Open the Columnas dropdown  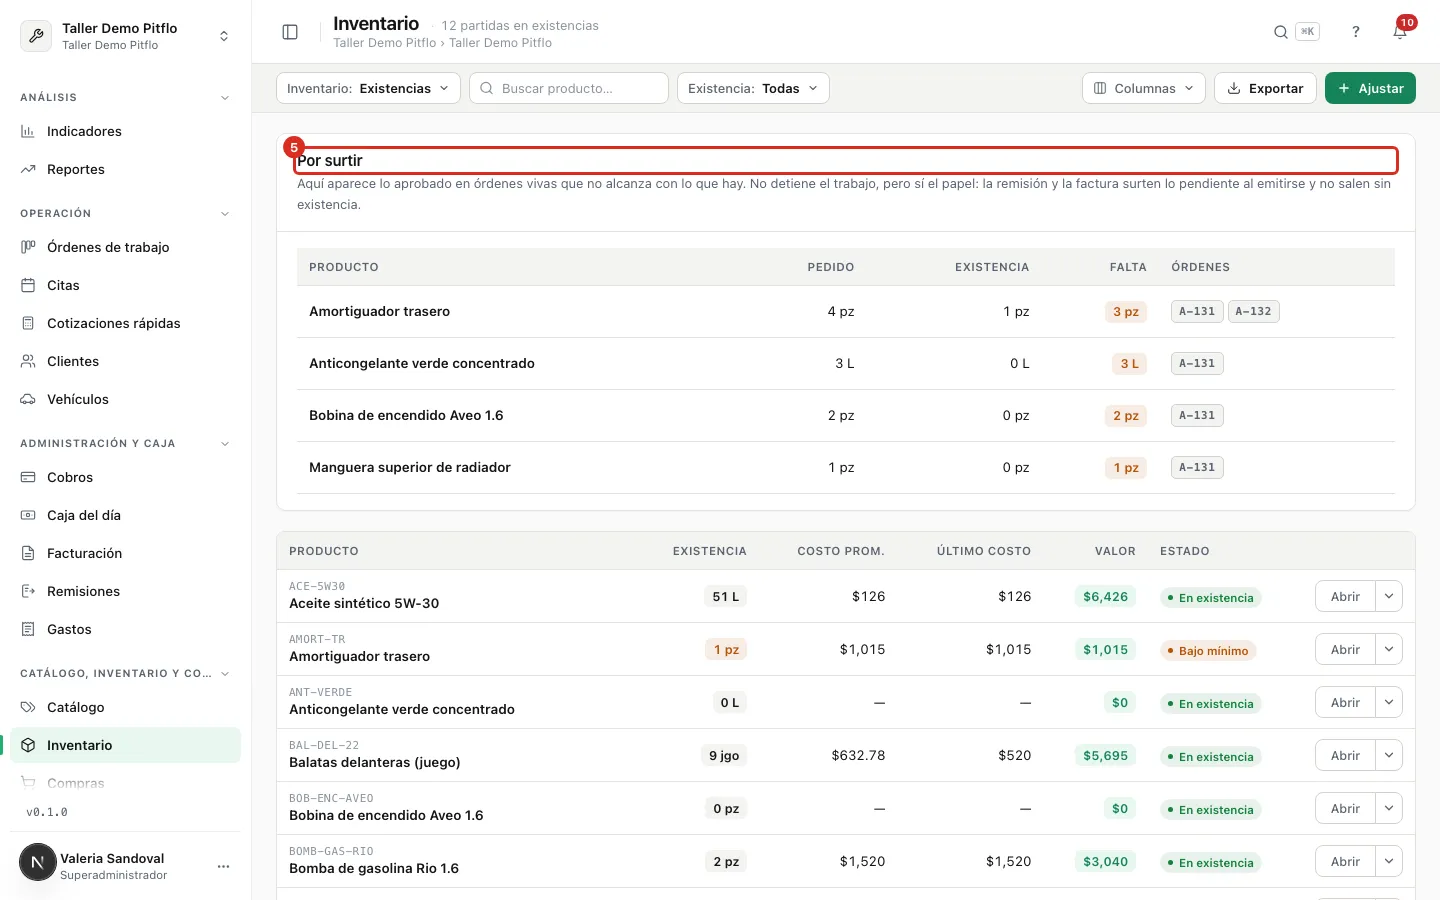pos(1143,88)
